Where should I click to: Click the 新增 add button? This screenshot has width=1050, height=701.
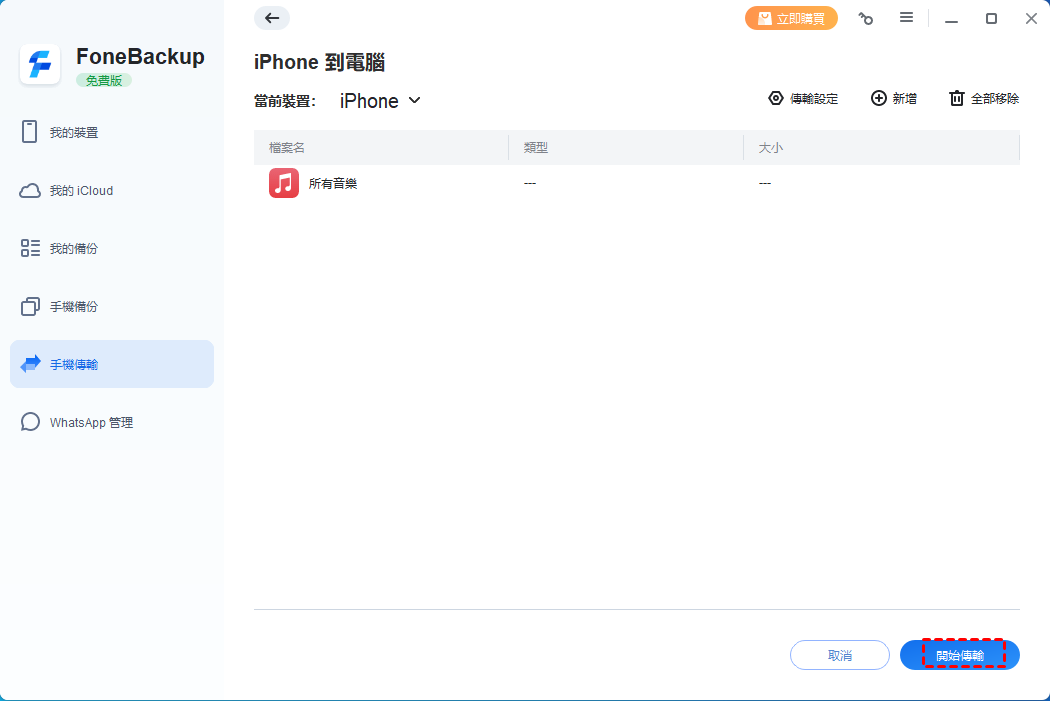point(893,98)
